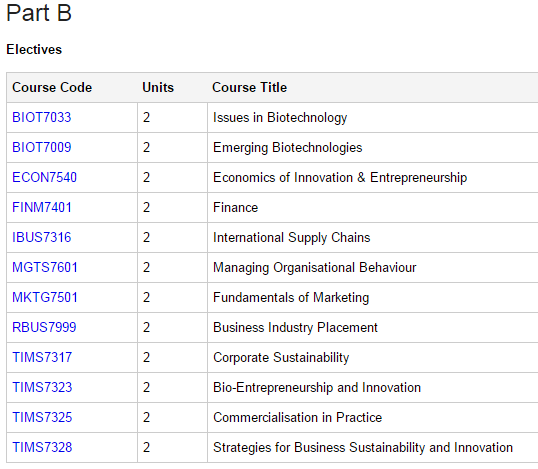Screen dimensions: 538x469
Task: Open the MGTS7601 course link
Action: pyautogui.click(x=45, y=267)
